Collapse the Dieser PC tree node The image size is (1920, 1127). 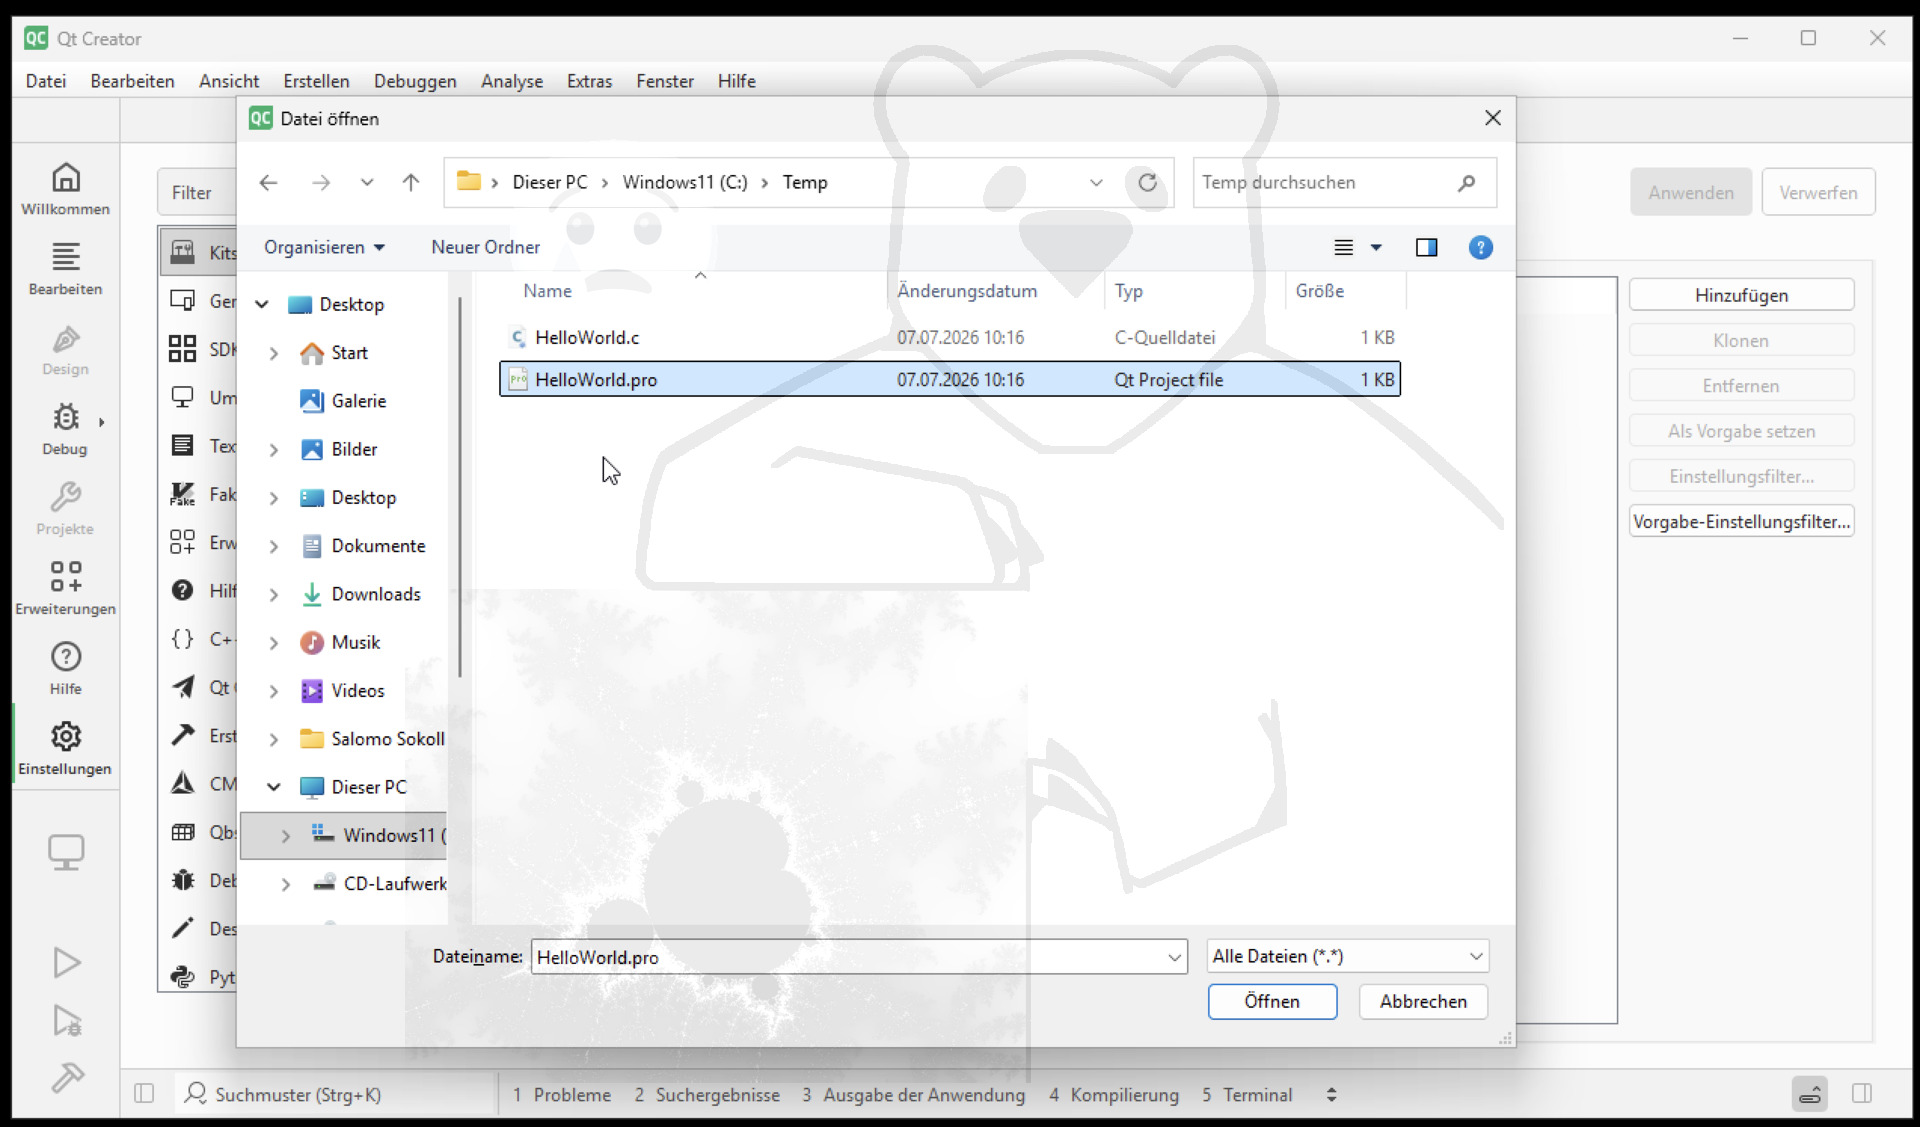(x=273, y=787)
